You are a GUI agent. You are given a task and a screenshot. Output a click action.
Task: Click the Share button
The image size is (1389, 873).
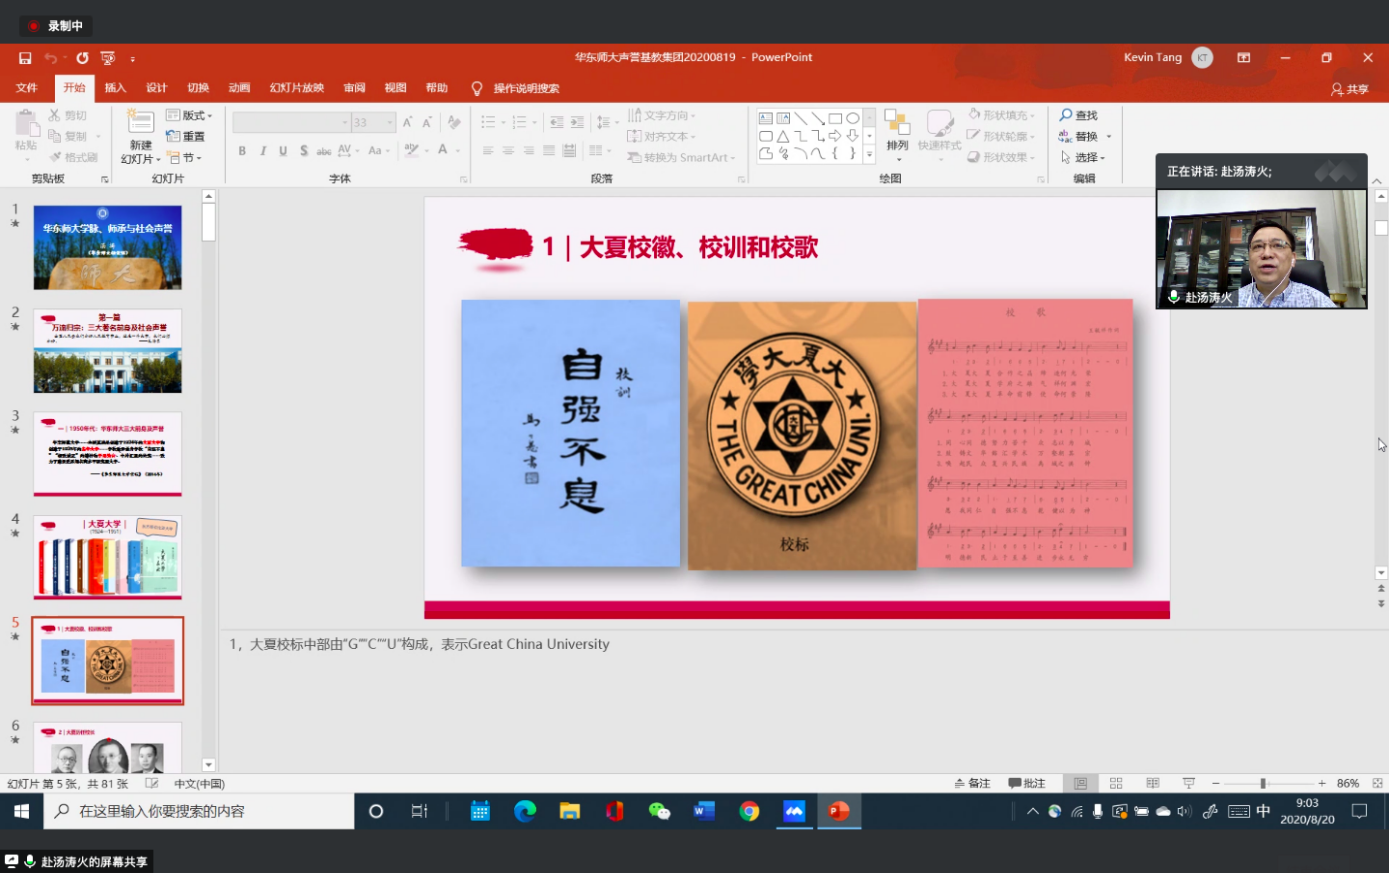[1349, 89]
